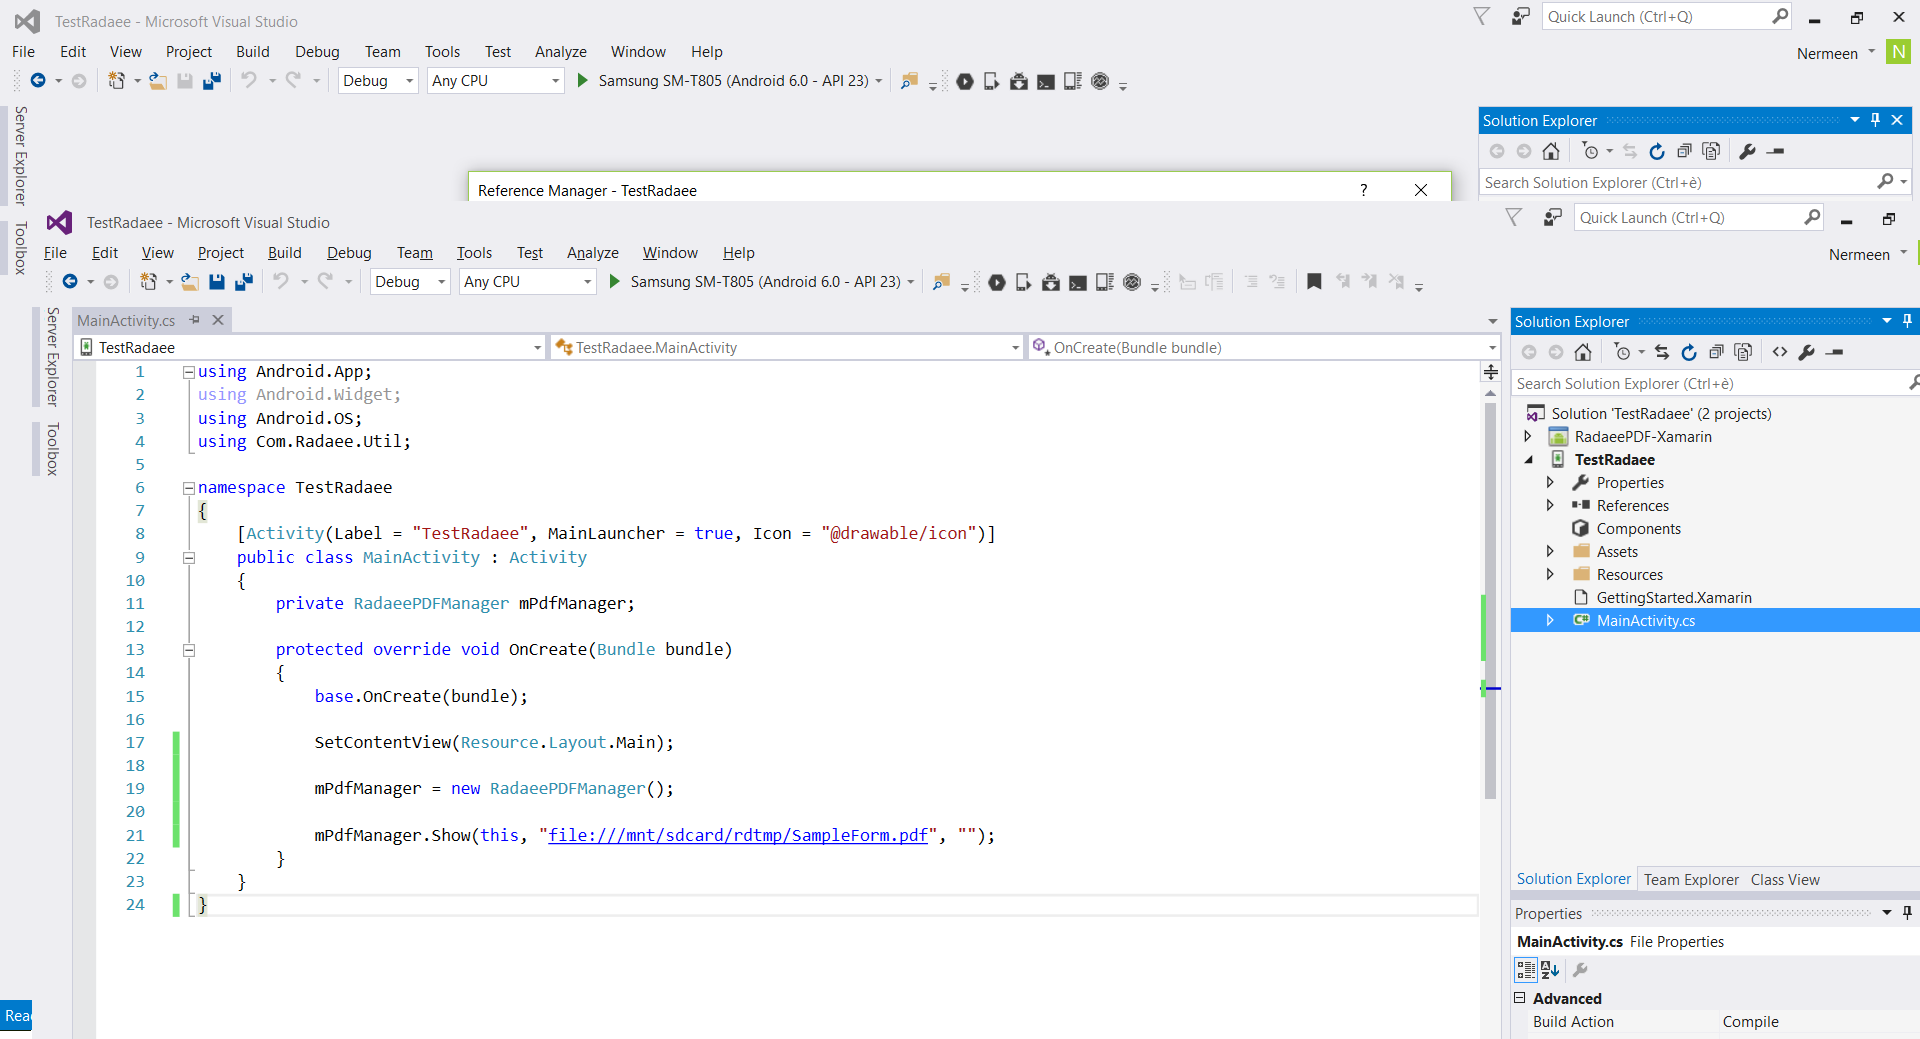Click the Reference Manager help question mark
This screenshot has width=1920, height=1039.
[x=1363, y=190]
